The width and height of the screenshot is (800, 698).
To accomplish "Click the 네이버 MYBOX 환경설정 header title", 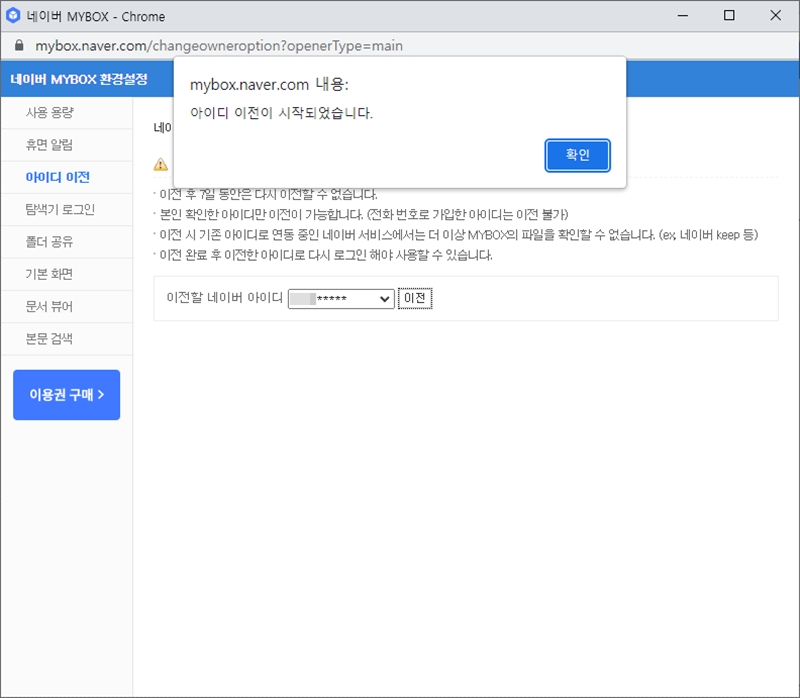I will point(79,79).
